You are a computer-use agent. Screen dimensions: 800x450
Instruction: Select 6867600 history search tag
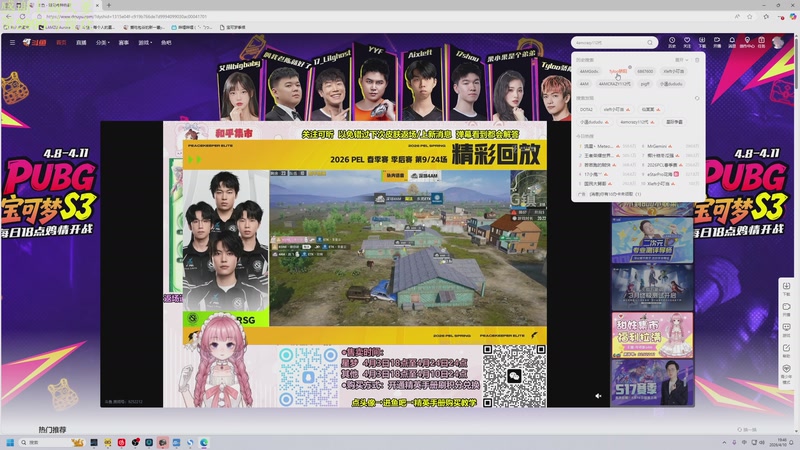pyautogui.click(x=645, y=71)
